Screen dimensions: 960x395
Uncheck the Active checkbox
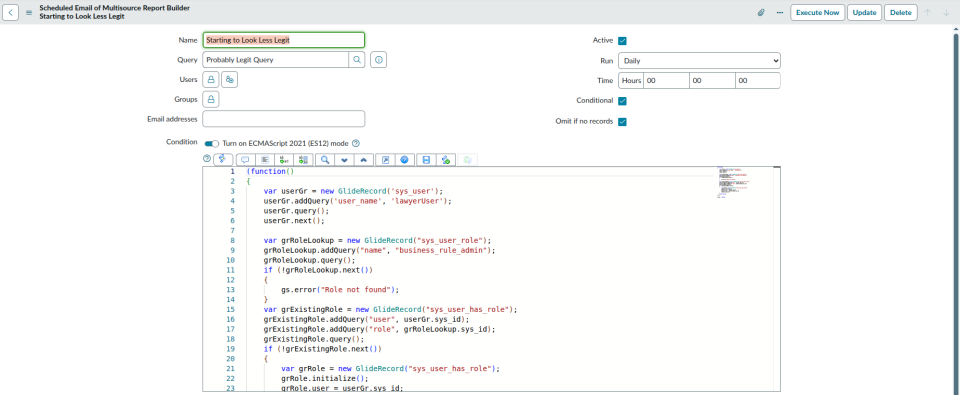tap(623, 40)
